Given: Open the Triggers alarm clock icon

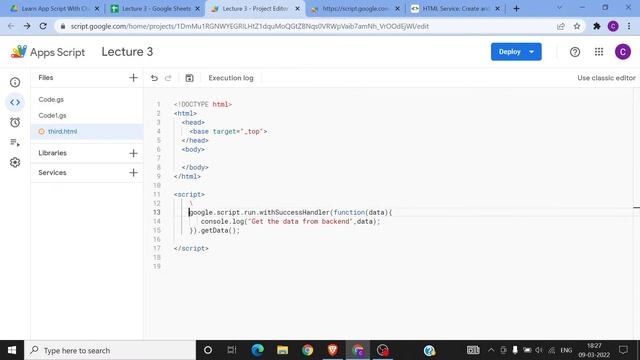Looking at the screenshot, I should click(15, 122).
